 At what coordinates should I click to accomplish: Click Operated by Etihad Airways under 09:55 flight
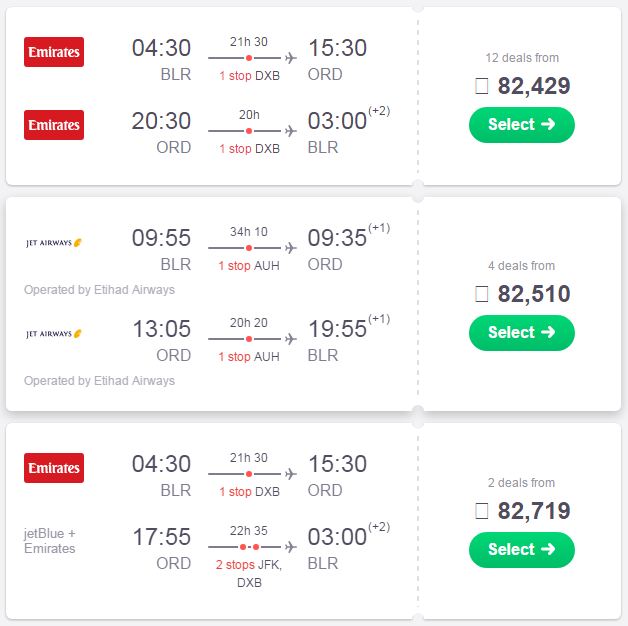(x=99, y=290)
